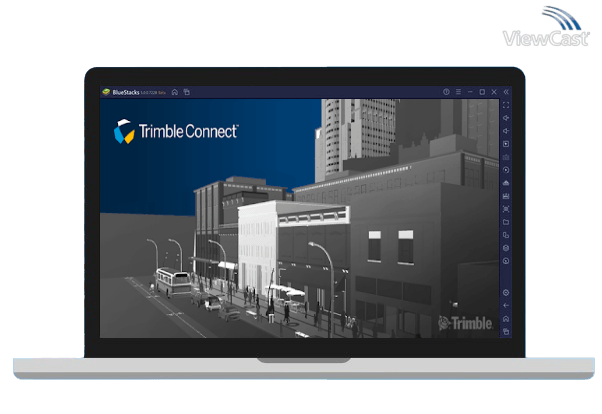The width and height of the screenshot is (602, 414).
Task: Click the circular play icon in sidebar
Action: point(506,170)
